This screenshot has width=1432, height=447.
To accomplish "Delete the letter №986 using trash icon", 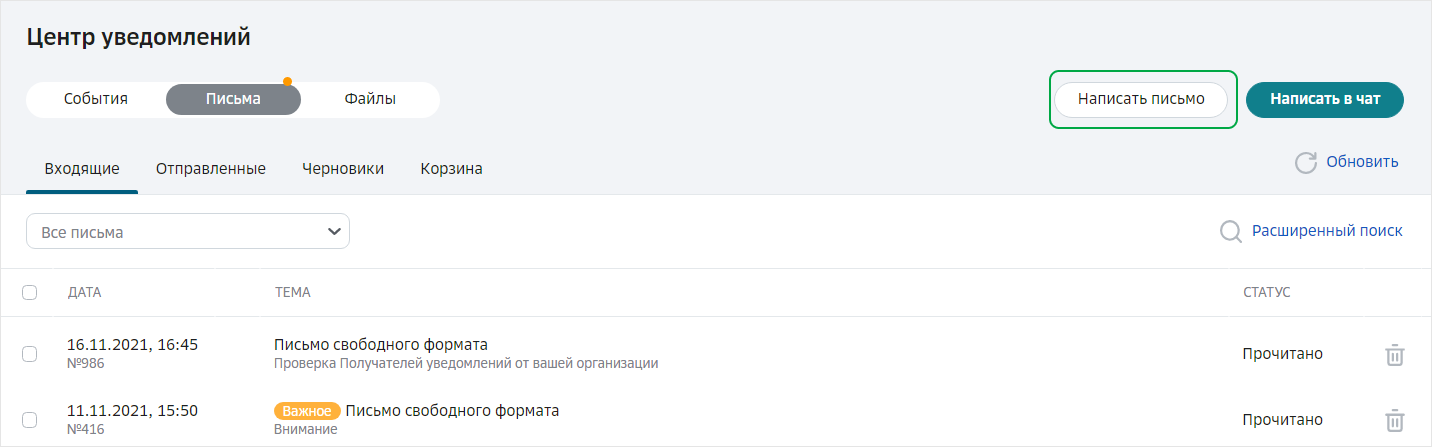I will pos(1394,355).
